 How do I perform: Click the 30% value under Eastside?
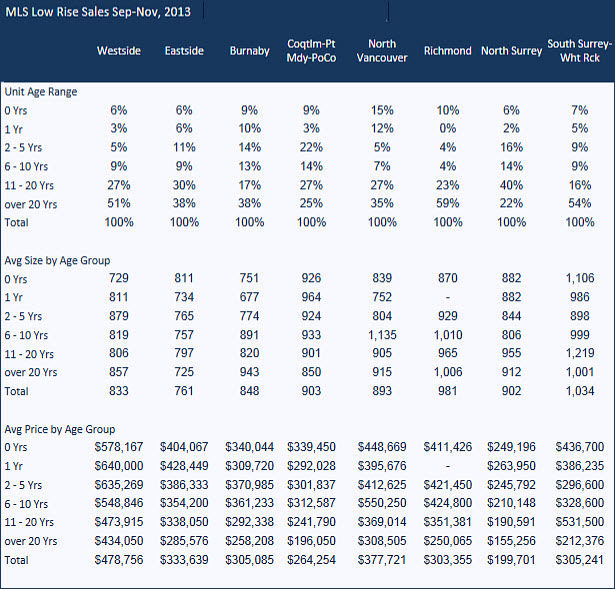point(184,185)
